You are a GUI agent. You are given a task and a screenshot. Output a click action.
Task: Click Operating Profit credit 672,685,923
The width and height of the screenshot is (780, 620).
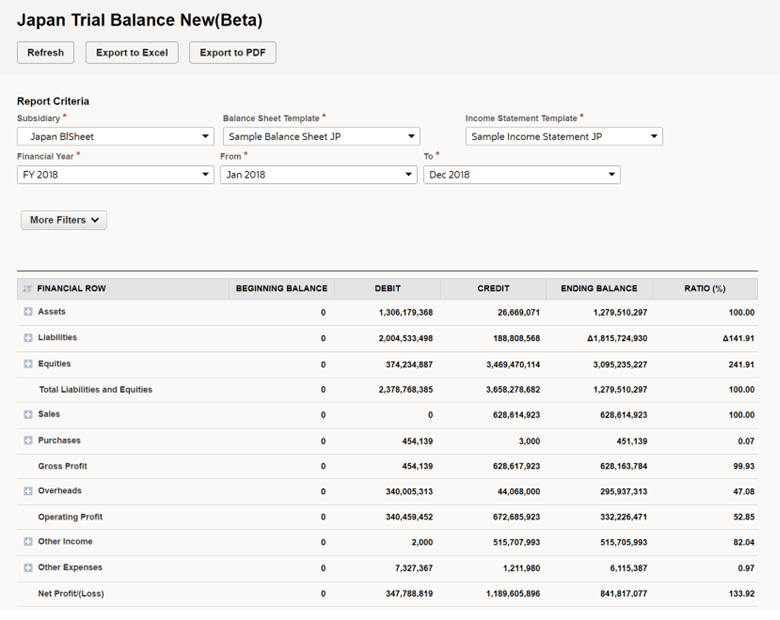tap(516, 517)
